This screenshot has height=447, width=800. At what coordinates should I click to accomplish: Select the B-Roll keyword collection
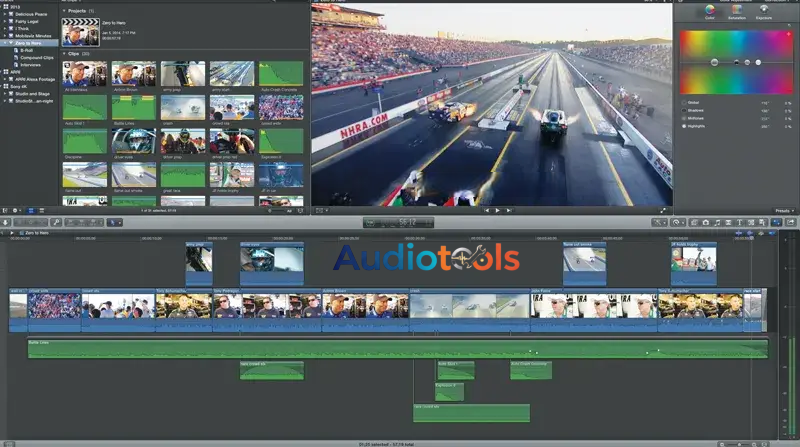click(x=27, y=51)
